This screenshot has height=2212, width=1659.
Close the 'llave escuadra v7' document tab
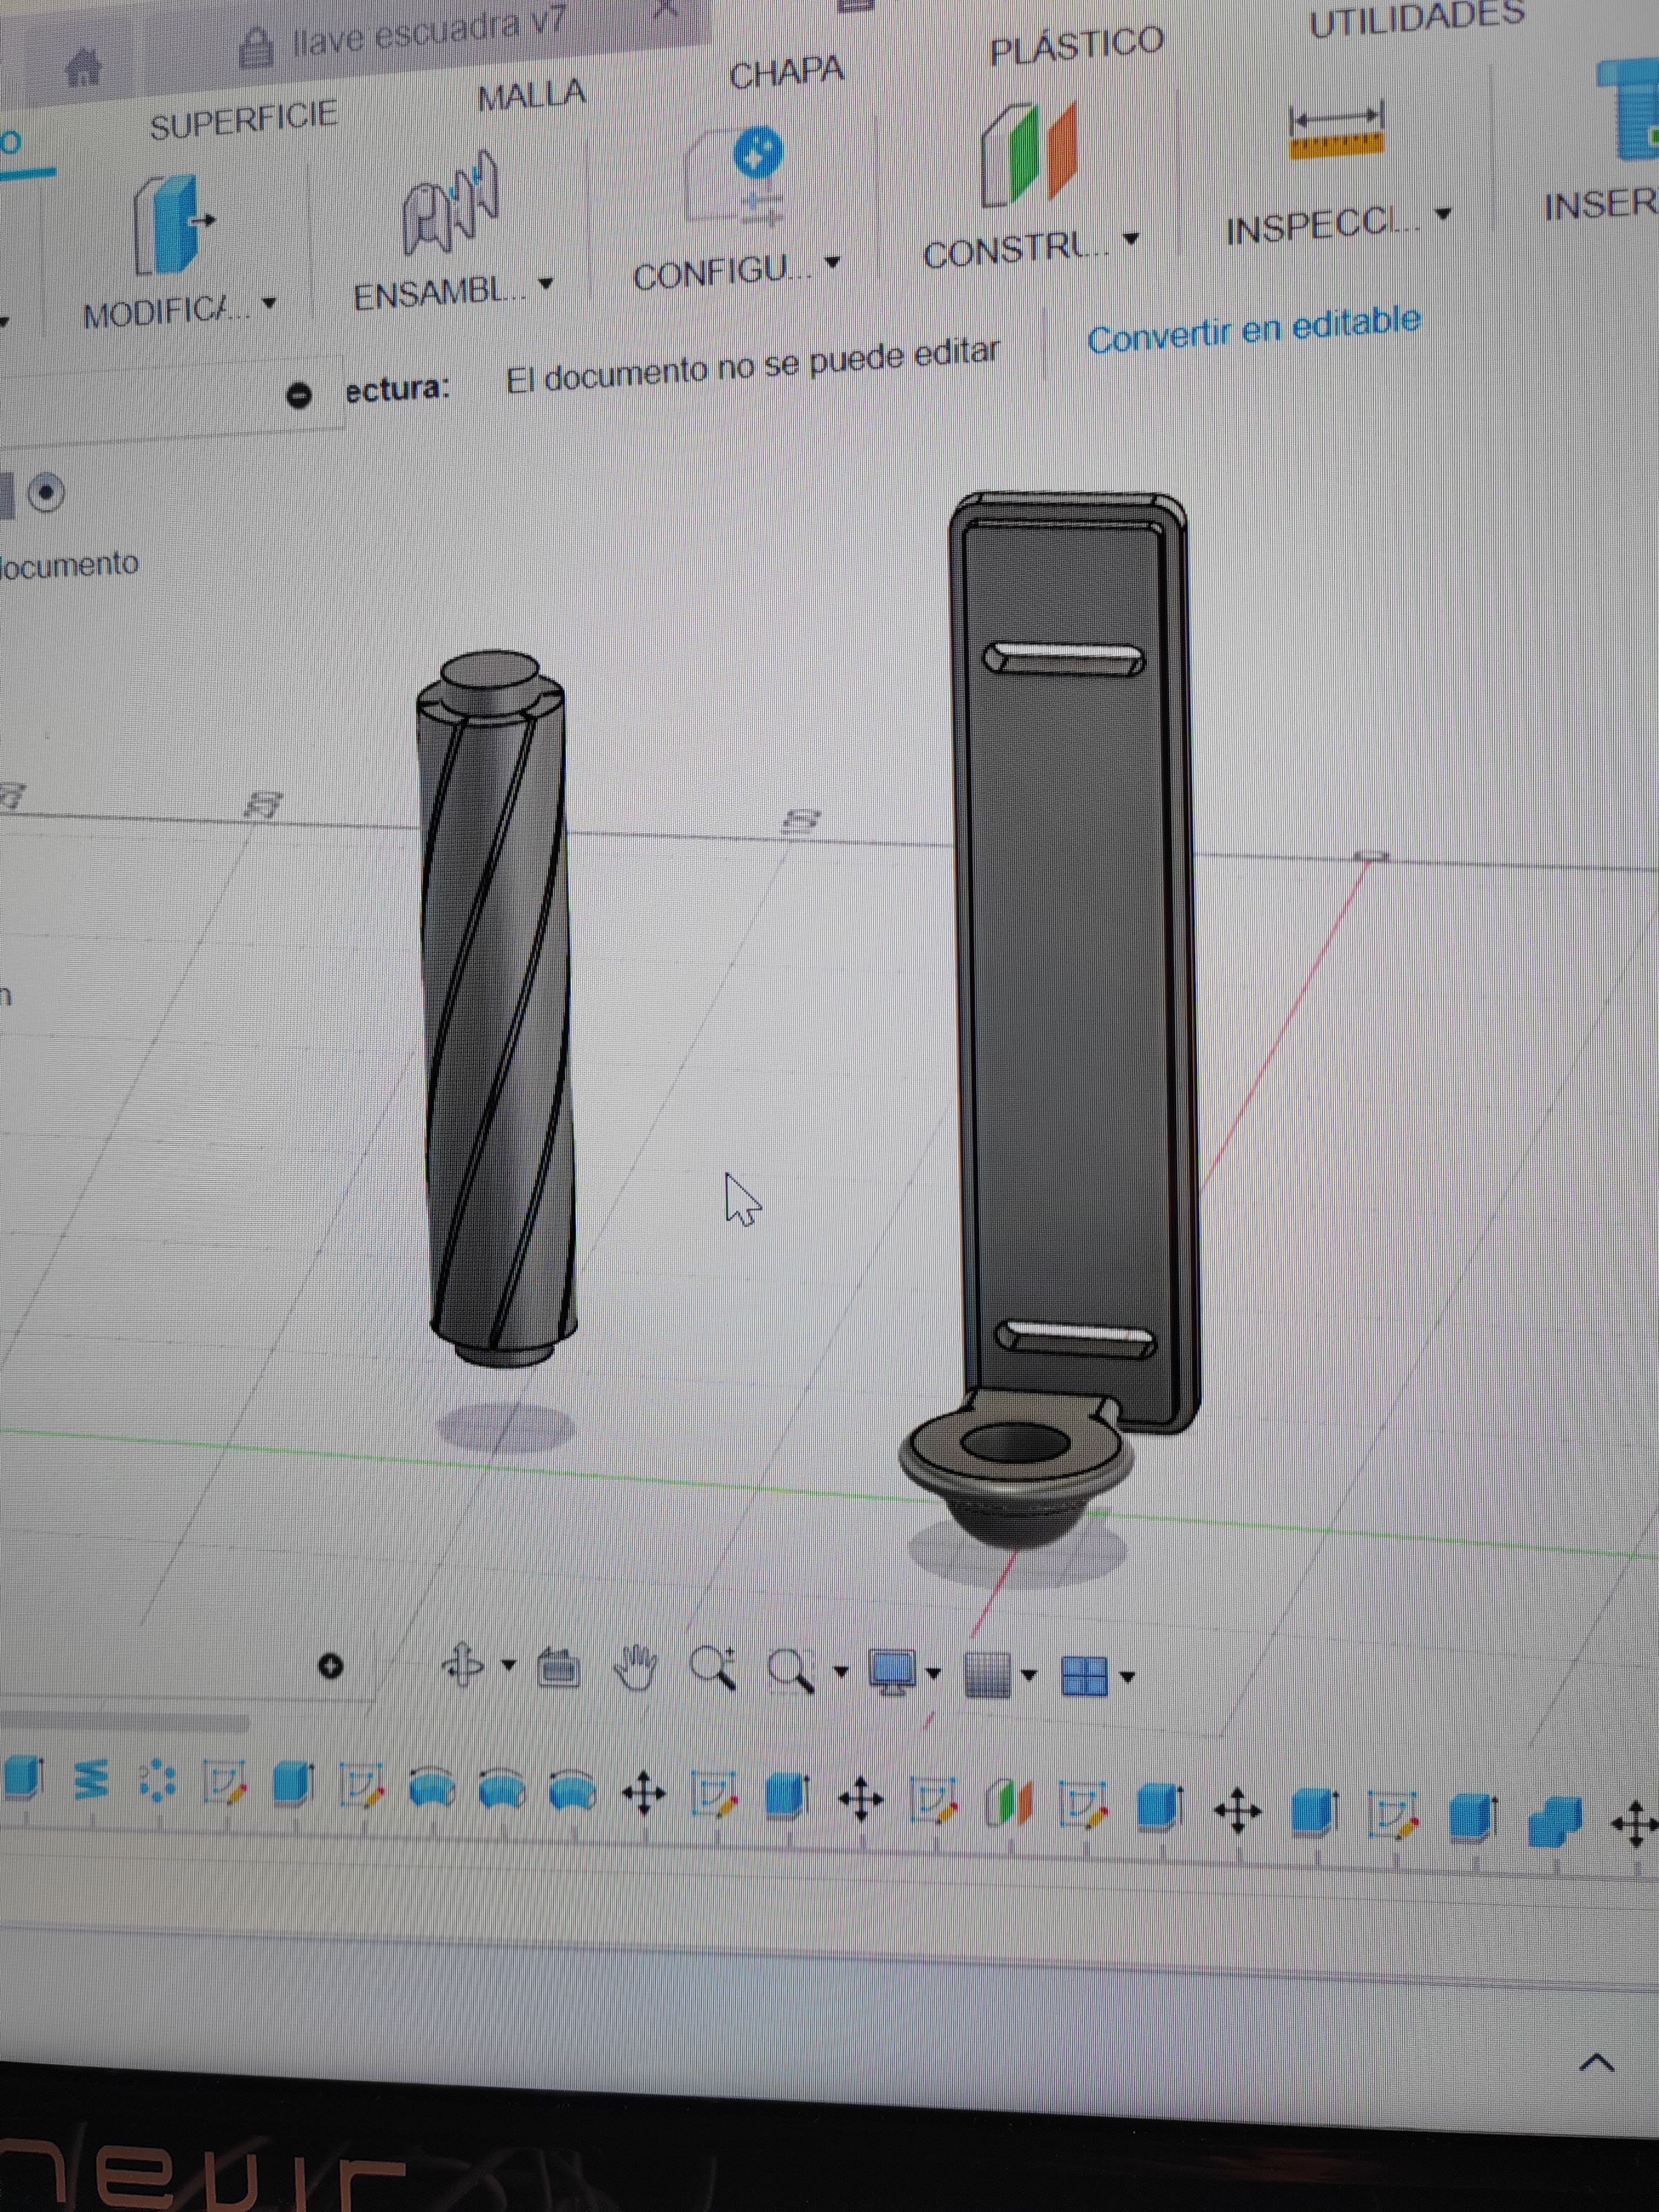[666, 10]
